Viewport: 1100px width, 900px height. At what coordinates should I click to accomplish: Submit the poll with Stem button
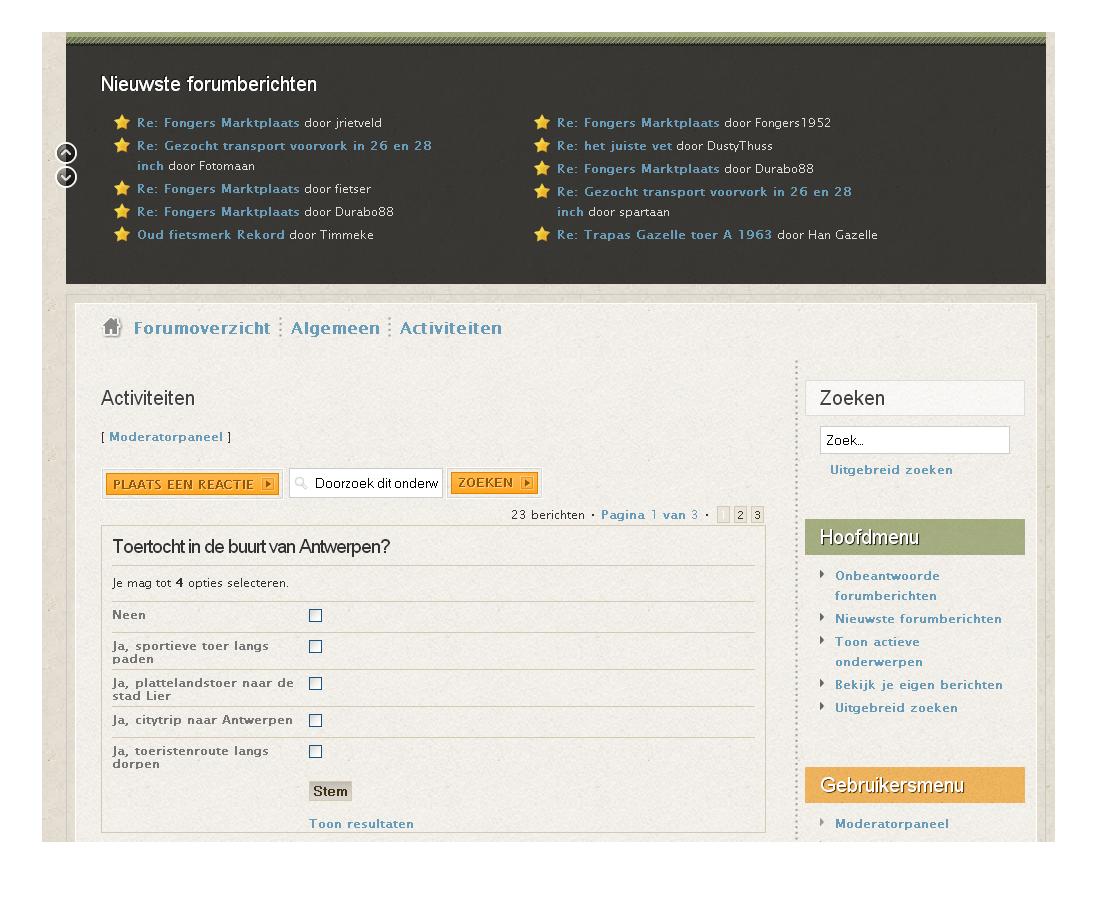(x=330, y=791)
